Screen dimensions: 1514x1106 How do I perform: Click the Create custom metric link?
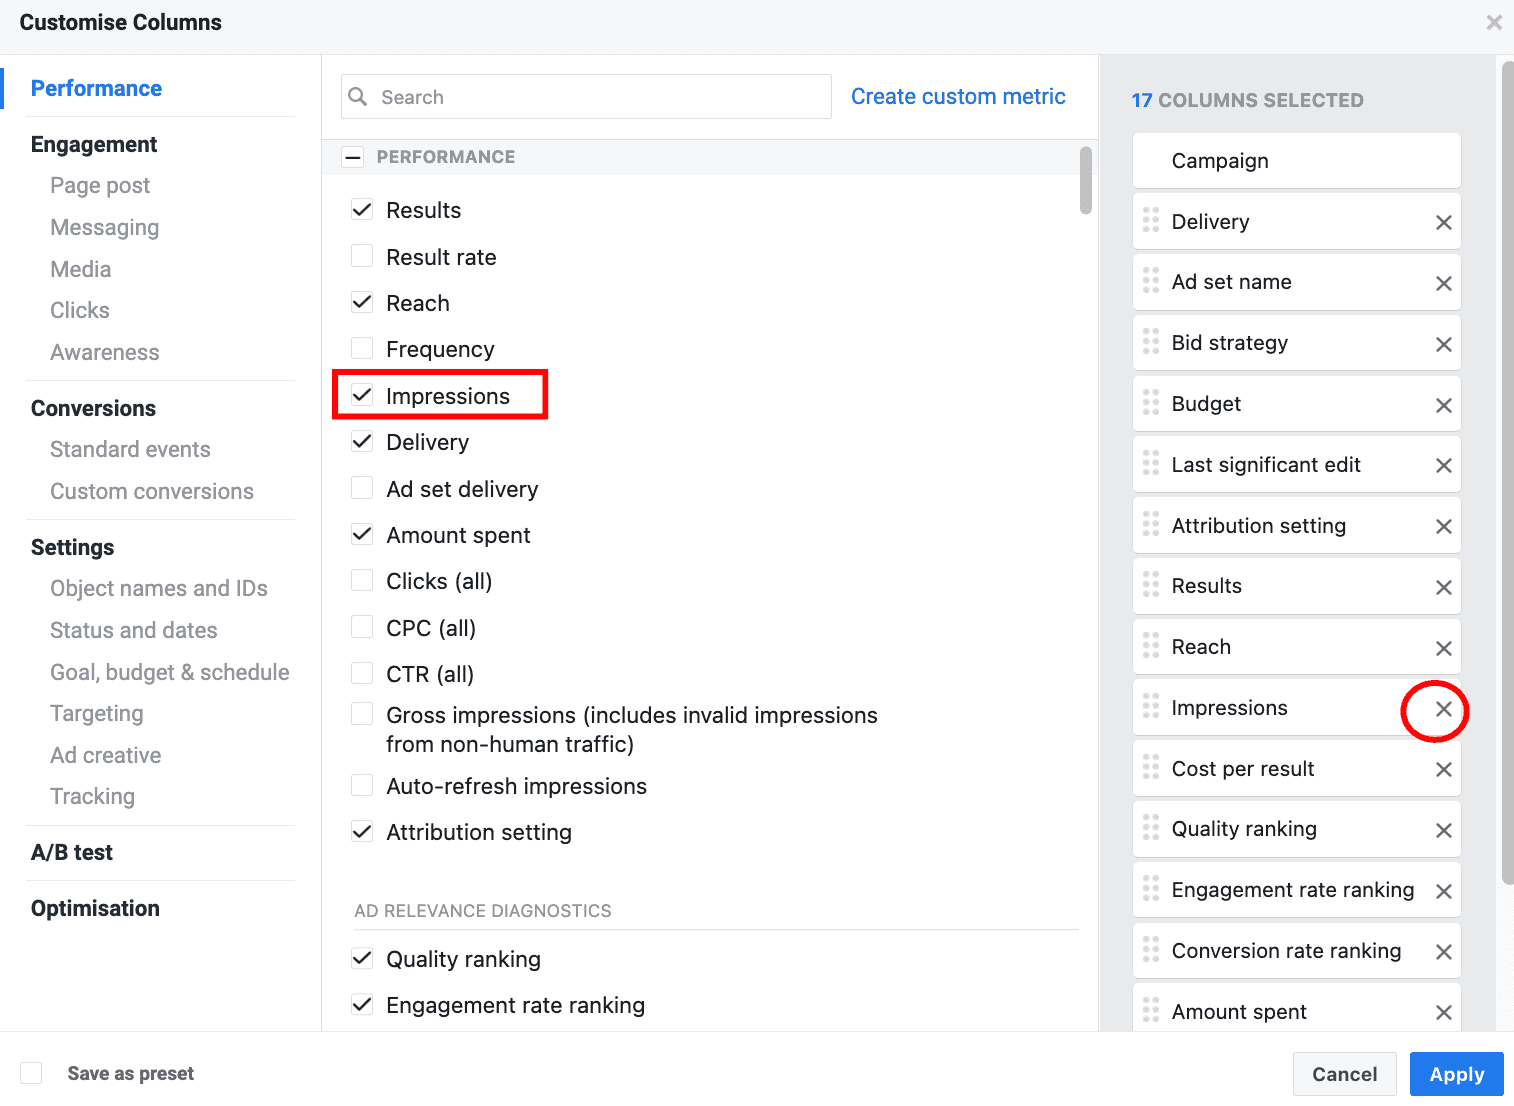pos(957,96)
